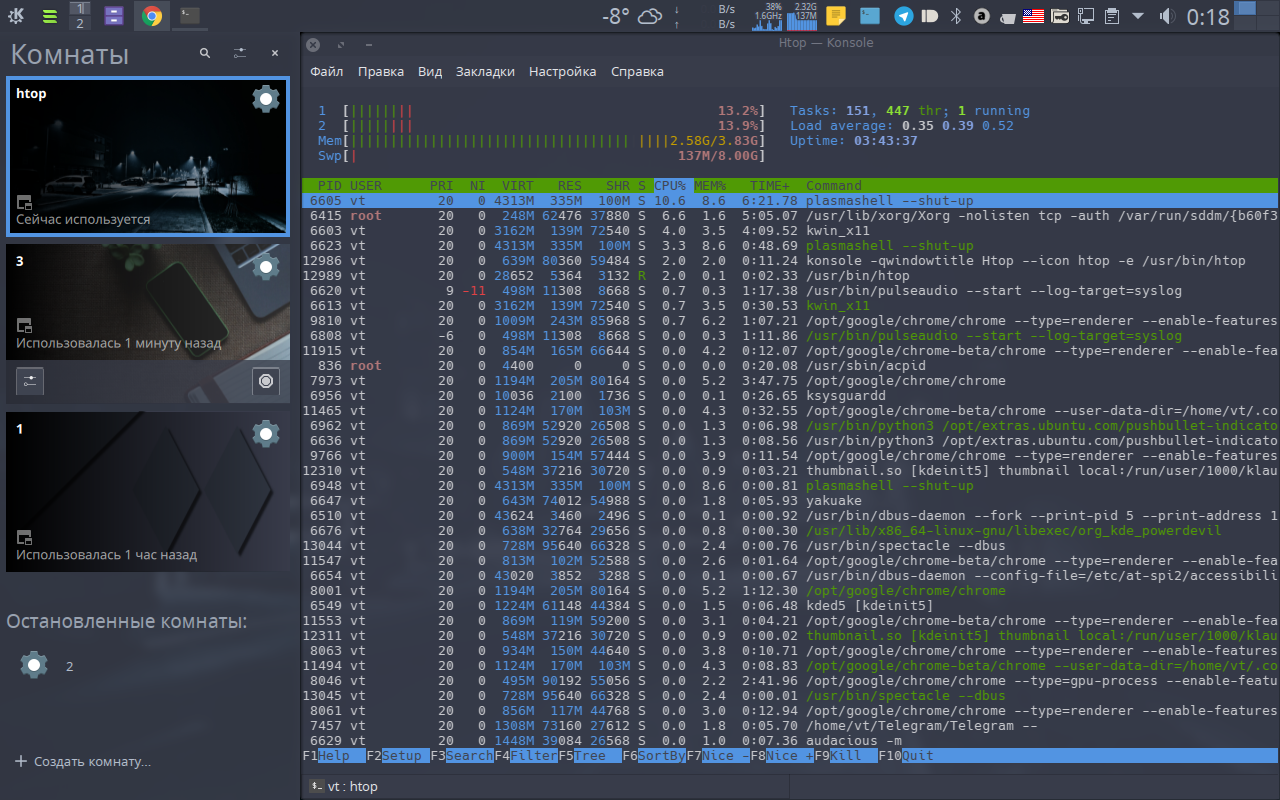Image resolution: width=1280 pixels, height=800 pixels.
Task: Click the right-edge desktop pager widget
Action: [1257, 16]
